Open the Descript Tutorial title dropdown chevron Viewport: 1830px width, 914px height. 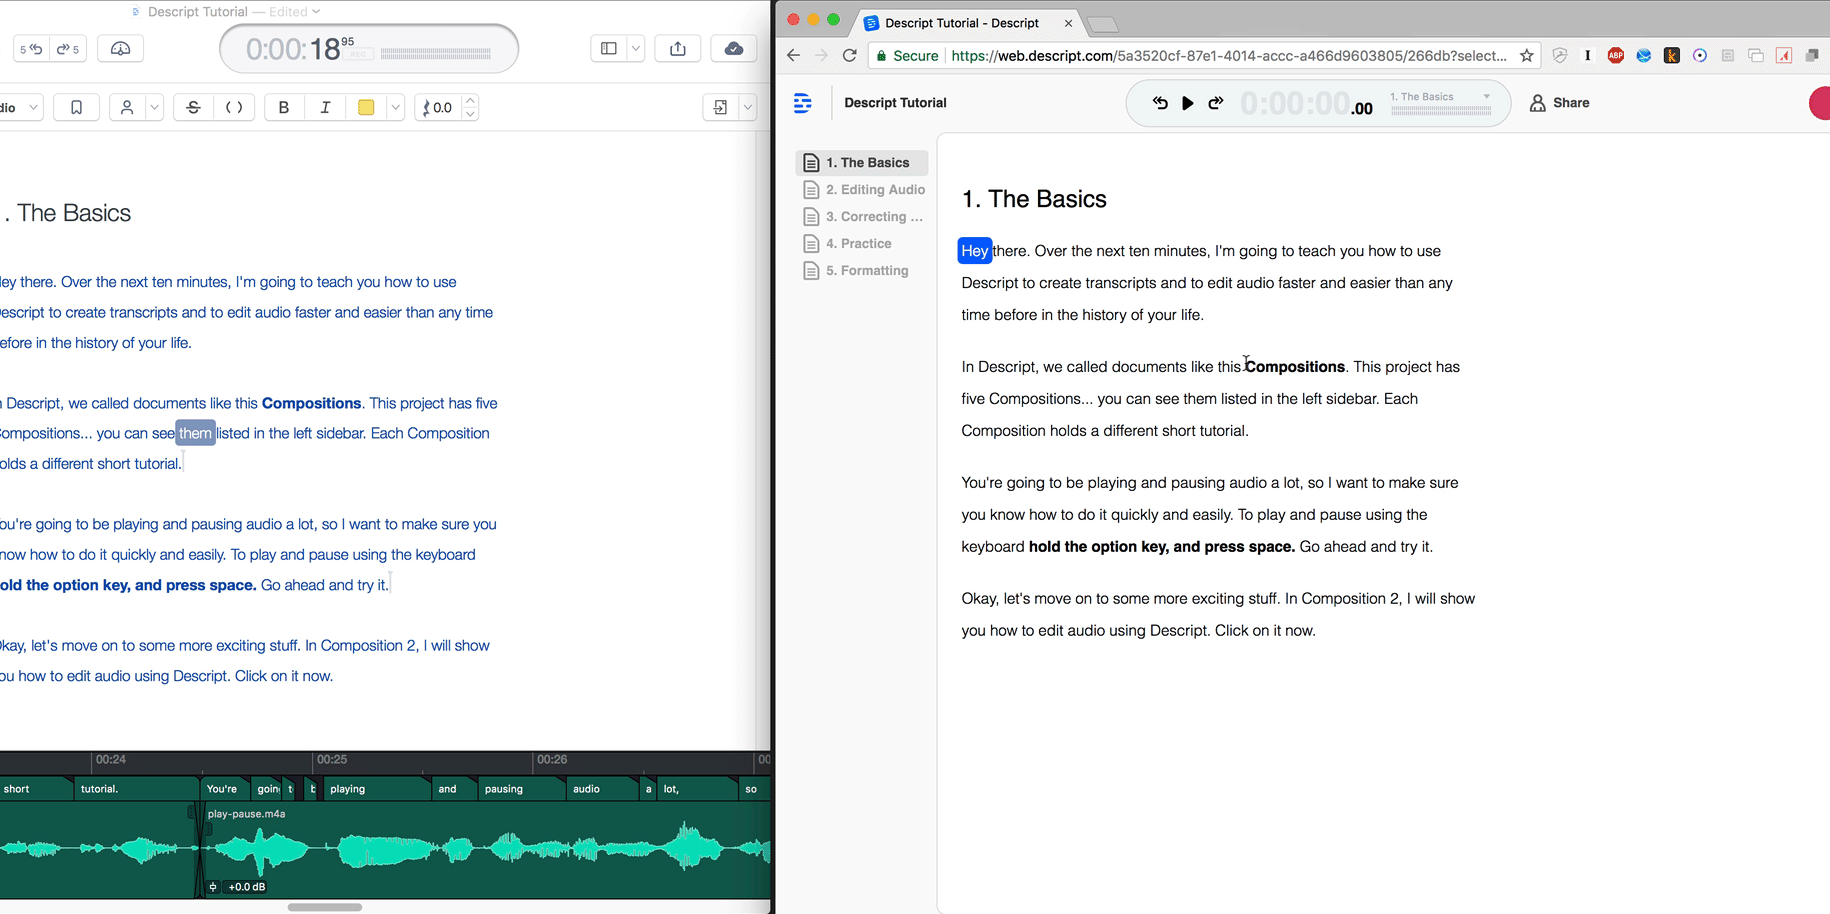[316, 12]
